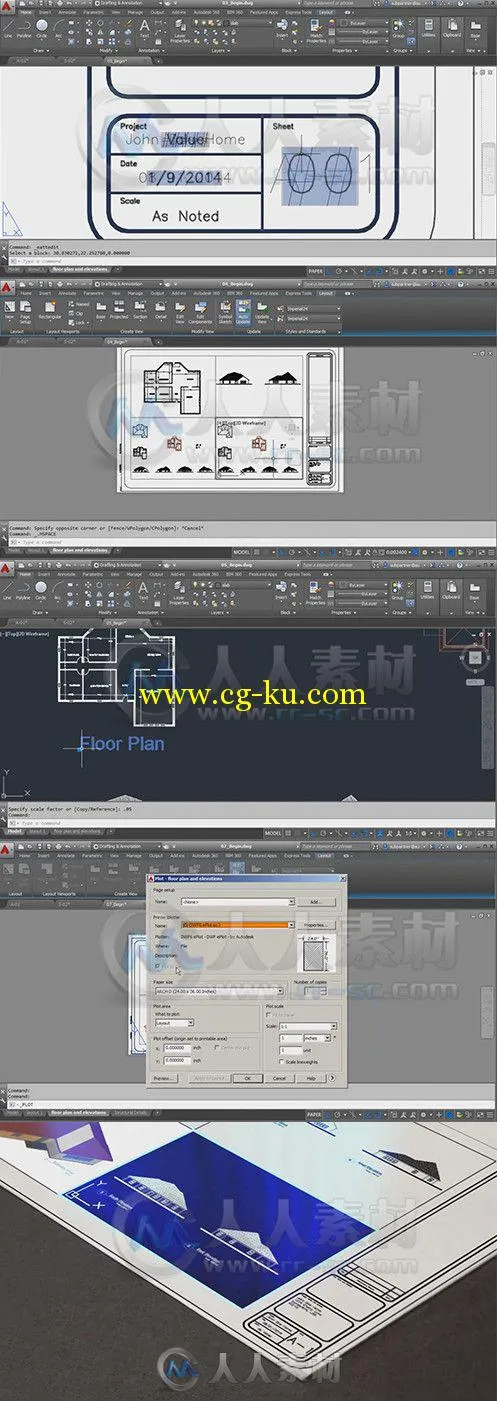
Task: Check Center the plot checkbox
Action: [217, 1048]
